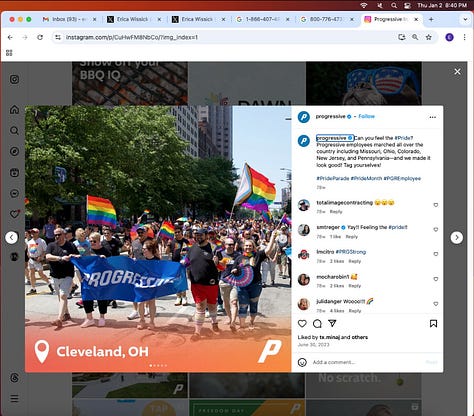Viewport: 474px width, 416px height.
Task: Click the 'others' likes link
Action: click(x=360, y=337)
